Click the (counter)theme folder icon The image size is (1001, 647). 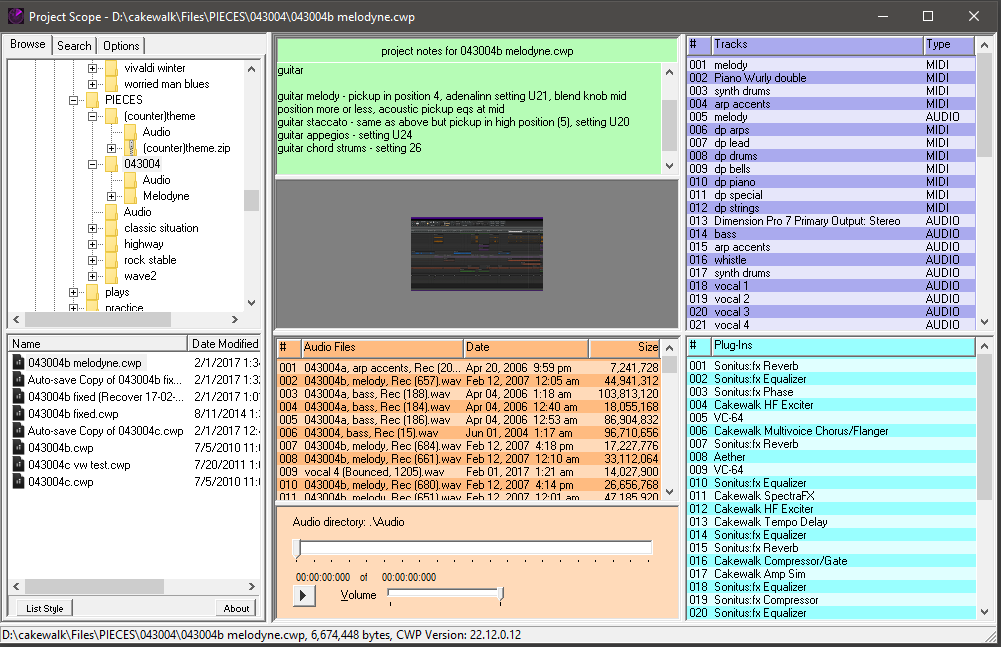(x=111, y=116)
